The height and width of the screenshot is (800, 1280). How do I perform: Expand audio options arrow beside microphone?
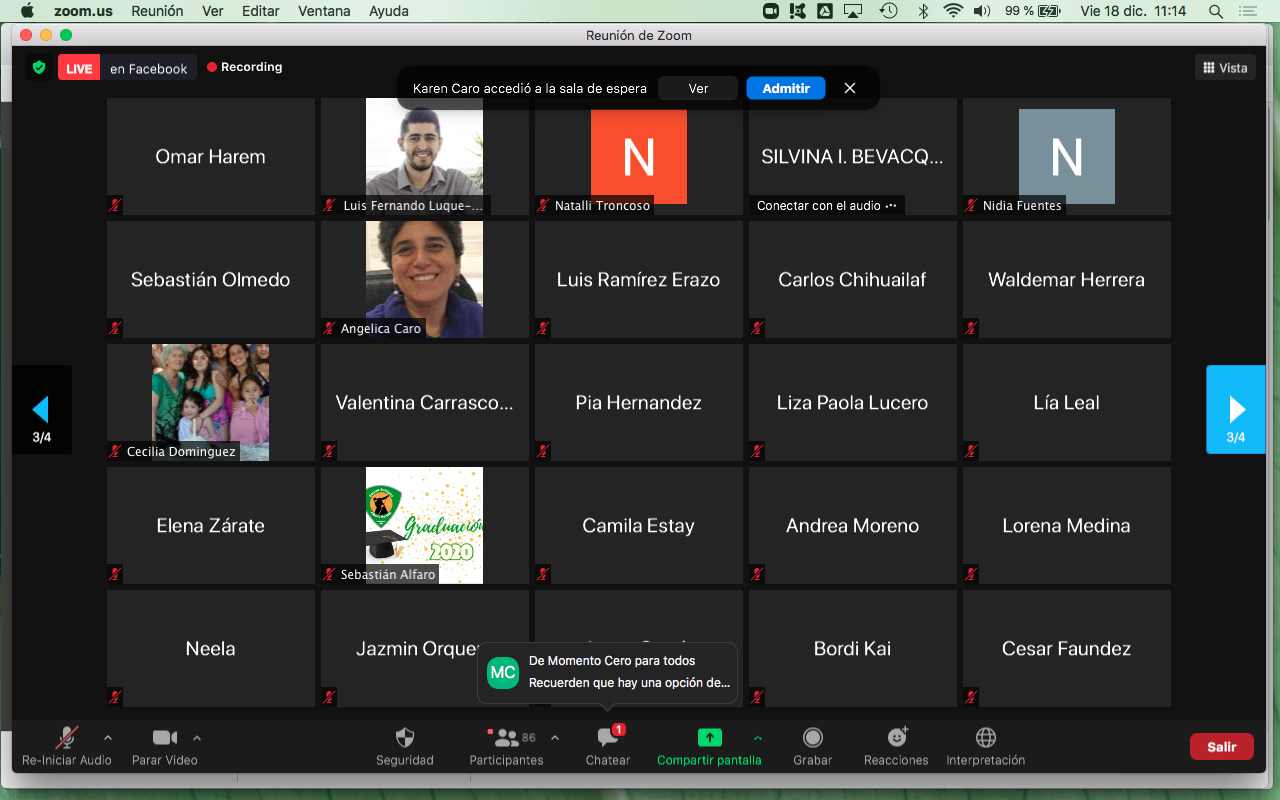point(108,738)
